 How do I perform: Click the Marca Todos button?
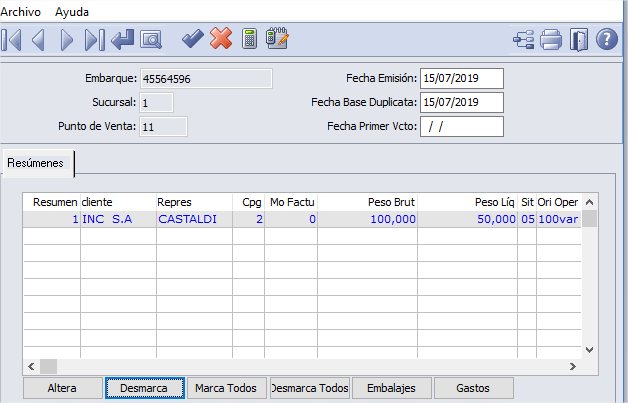tap(226, 388)
